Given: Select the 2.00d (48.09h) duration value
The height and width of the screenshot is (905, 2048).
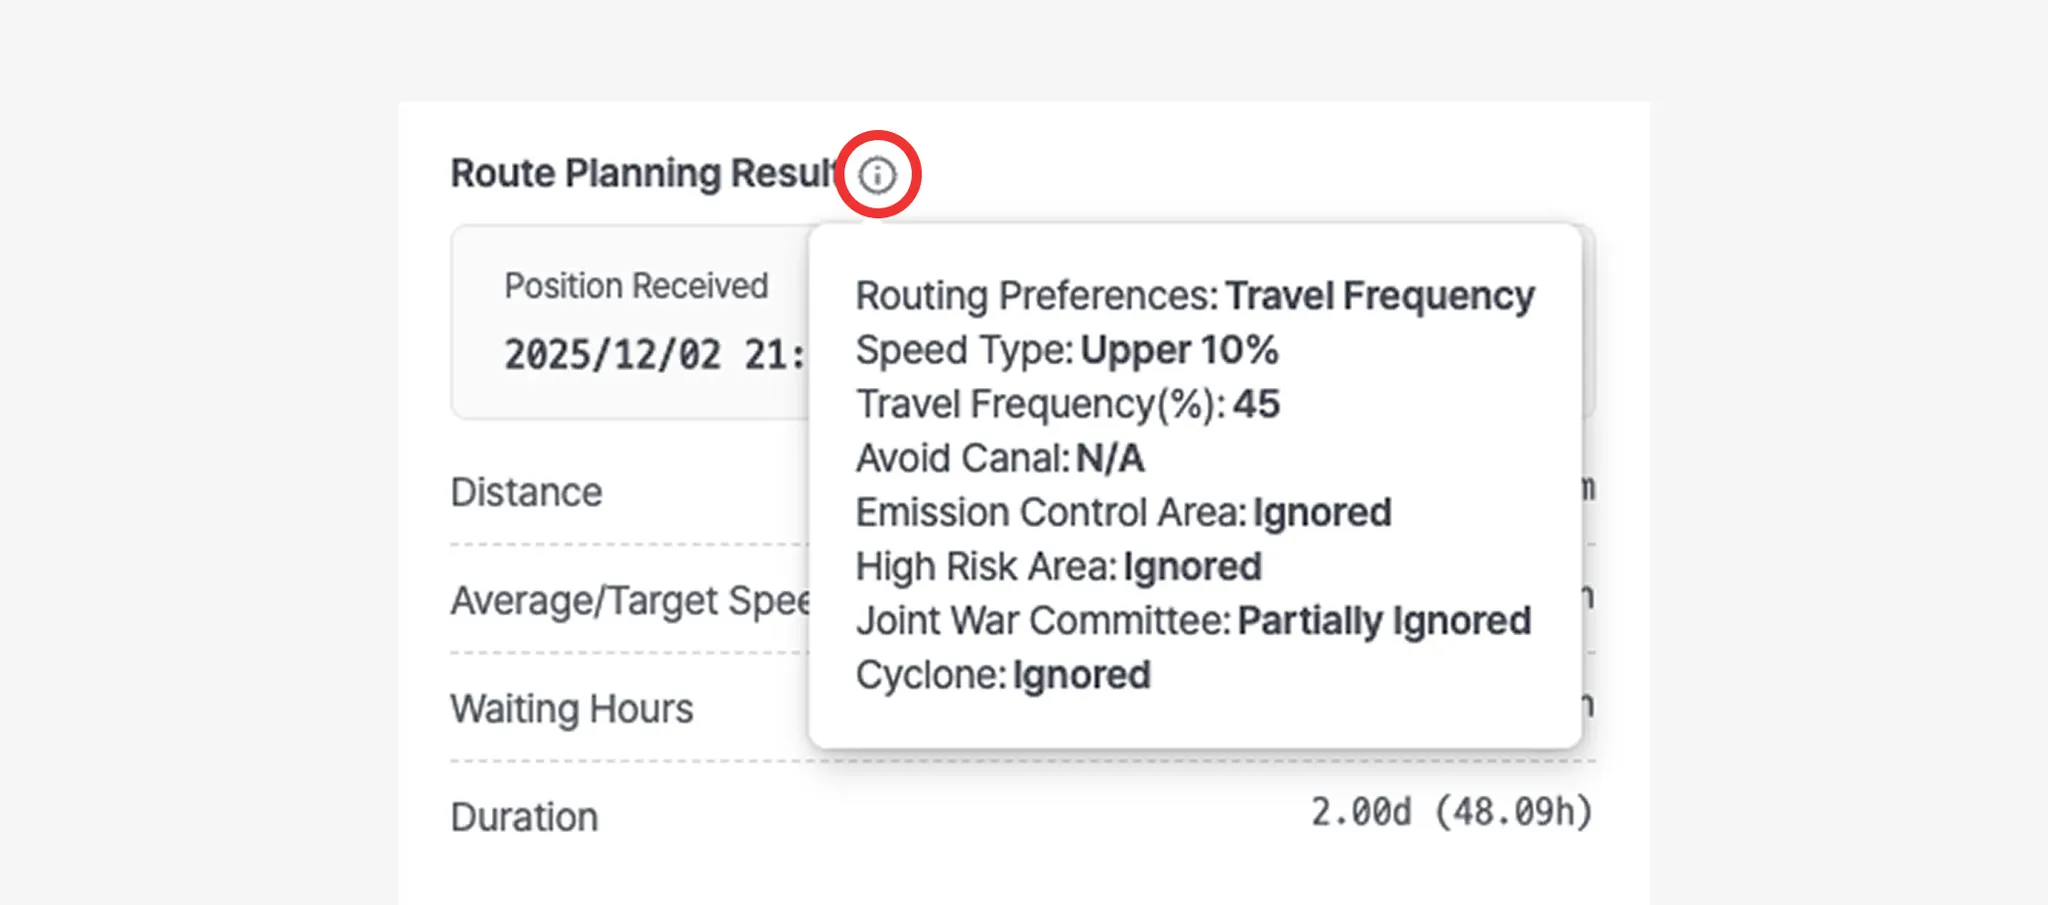Looking at the screenshot, I should (1451, 812).
